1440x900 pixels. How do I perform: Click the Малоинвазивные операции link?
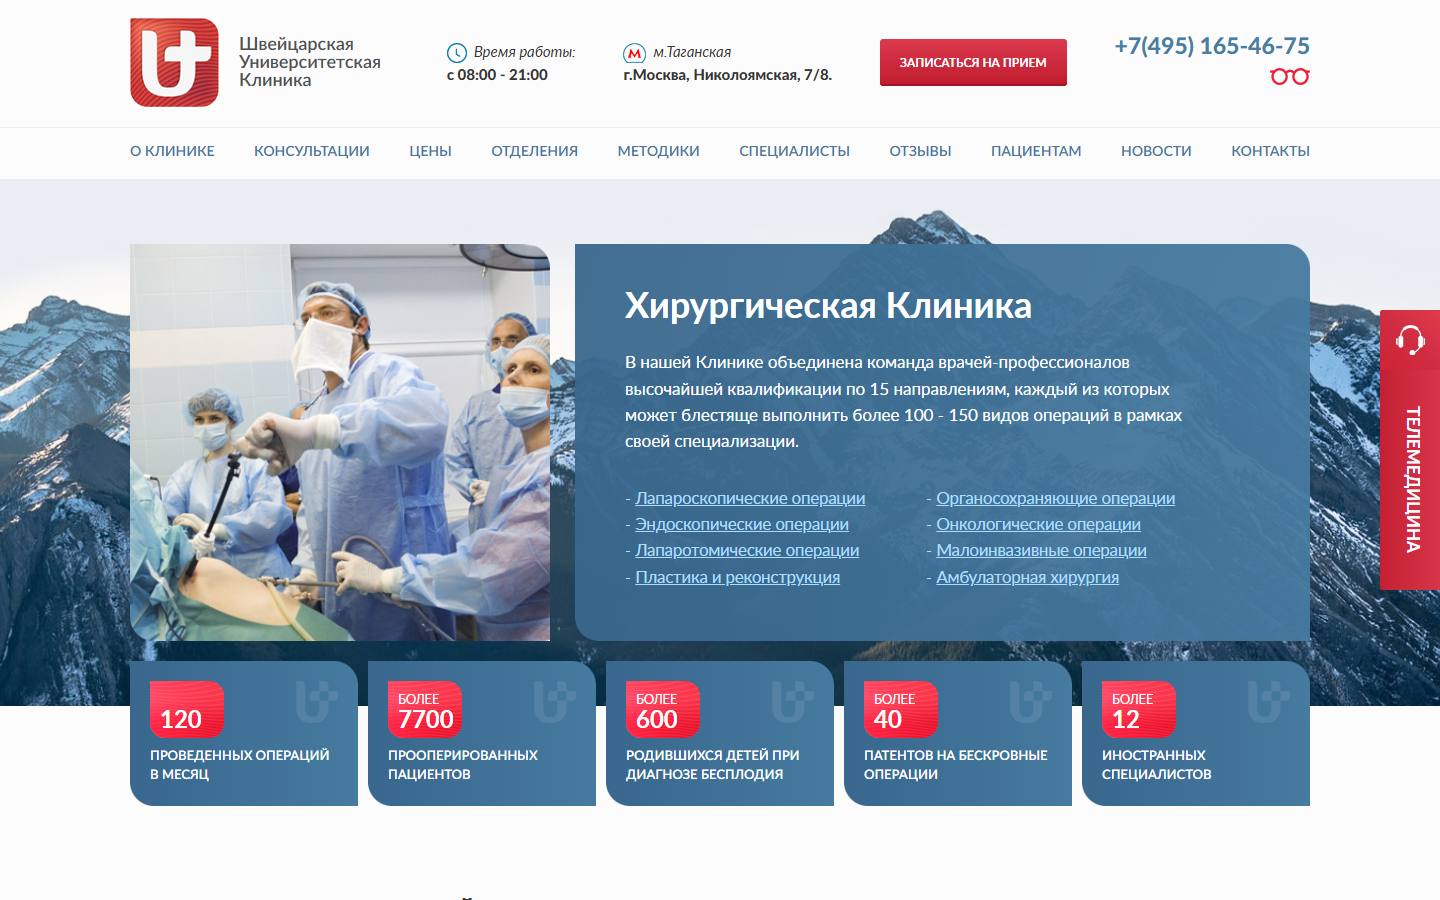click(1041, 550)
